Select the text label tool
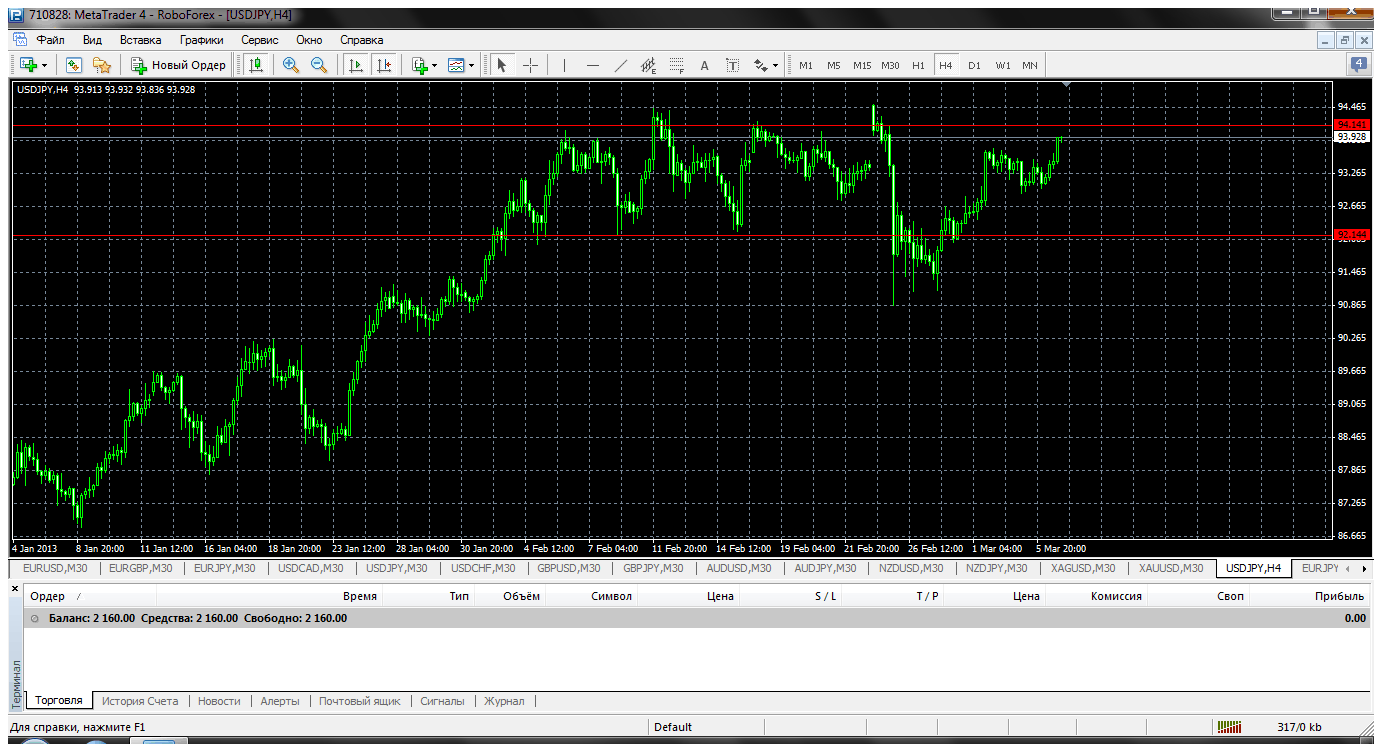This screenshot has width=1382, height=744. [732, 65]
